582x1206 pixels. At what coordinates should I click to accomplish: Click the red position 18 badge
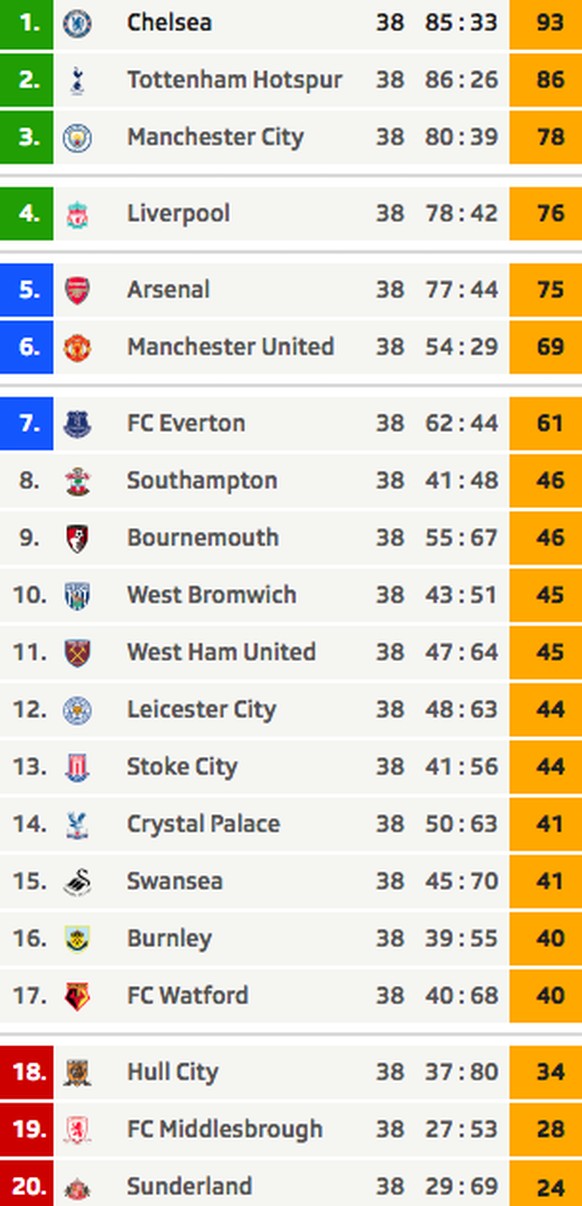(x=26, y=1072)
